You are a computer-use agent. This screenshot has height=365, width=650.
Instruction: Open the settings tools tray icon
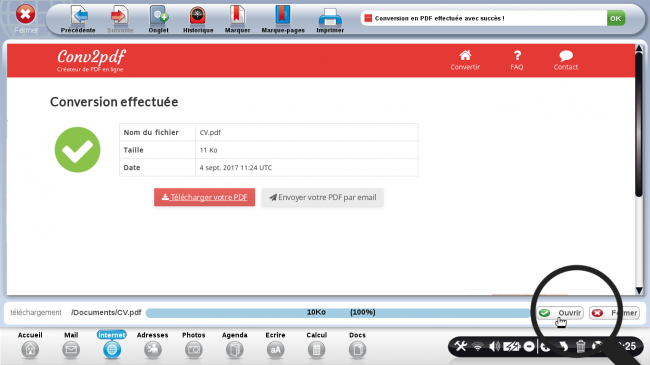click(x=461, y=346)
